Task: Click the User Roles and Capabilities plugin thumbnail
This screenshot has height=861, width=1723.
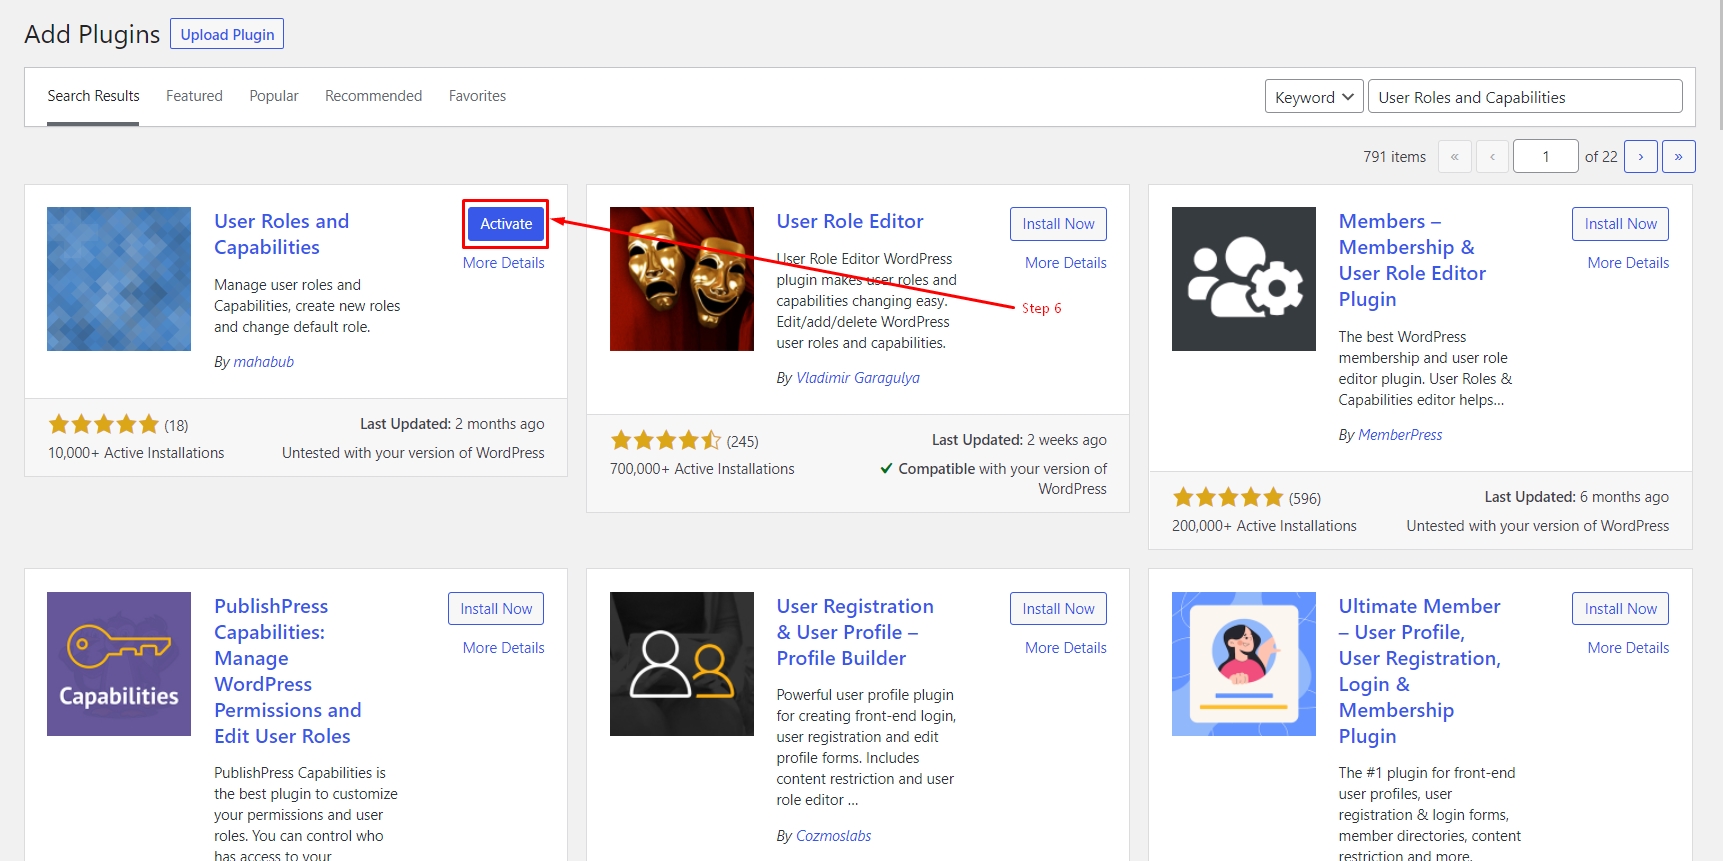Action: point(119,279)
